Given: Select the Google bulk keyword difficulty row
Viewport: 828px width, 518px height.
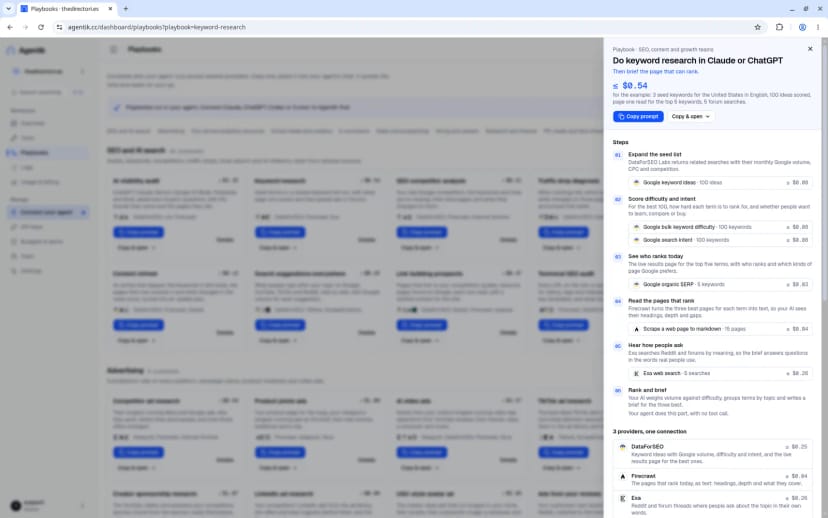Looking at the screenshot, I should pos(720,227).
